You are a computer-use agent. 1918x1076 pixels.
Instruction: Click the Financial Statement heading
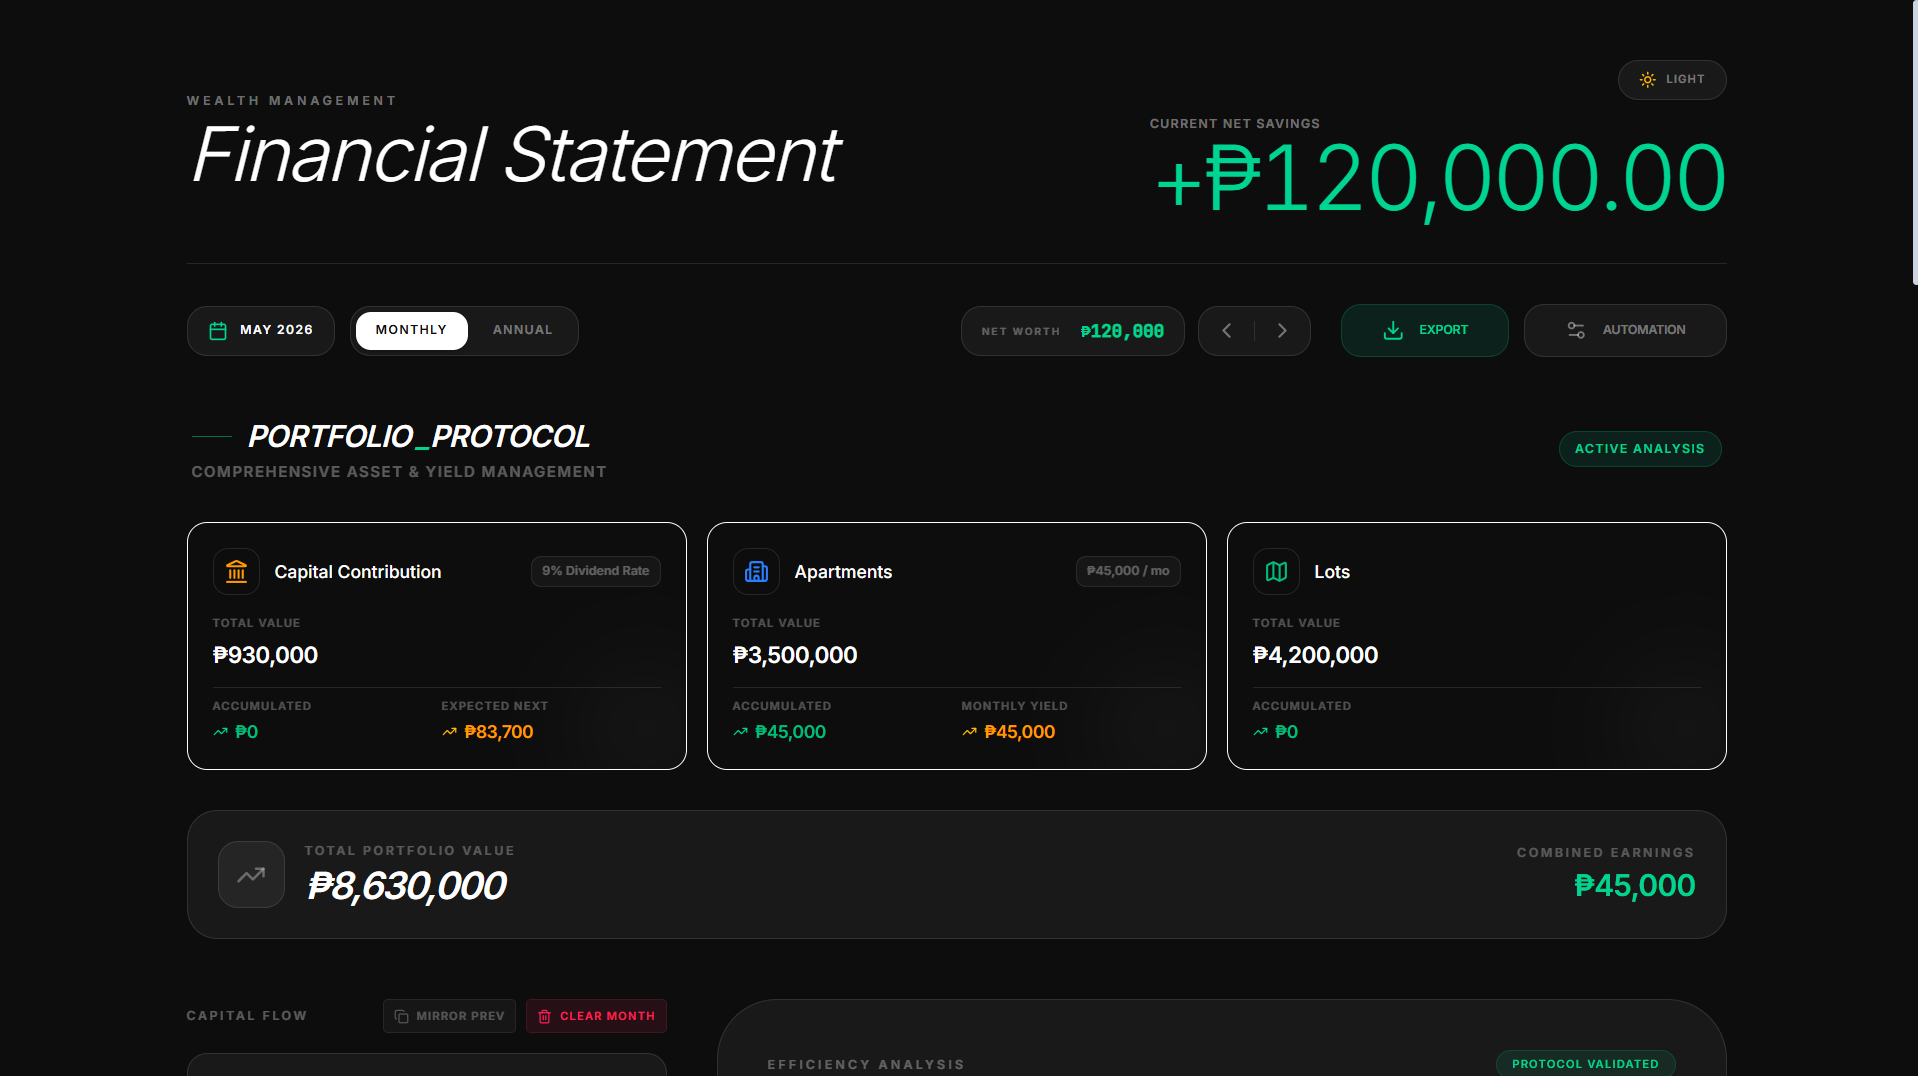tap(515, 155)
